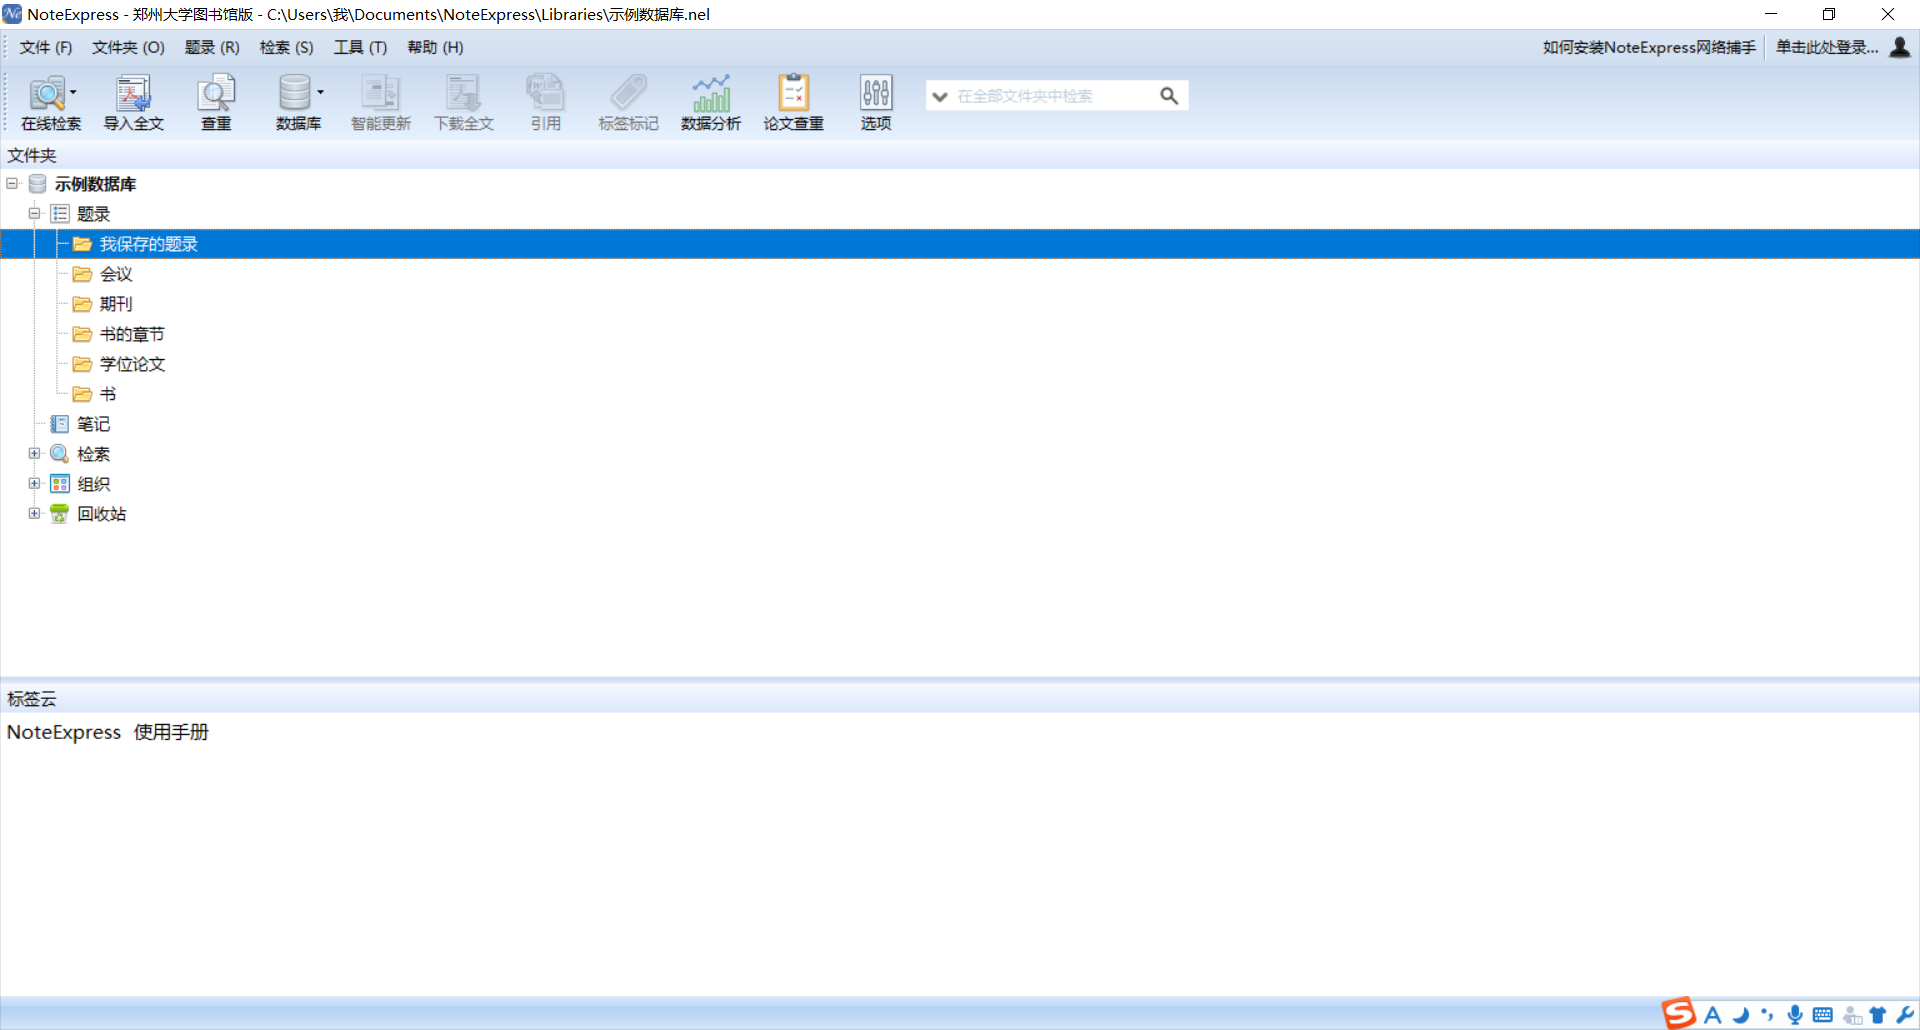Image resolution: width=1920 pixels, height=1030 pixels.
Task: Toggle Sogou punctuation mode icon
Action: 1767,1015
